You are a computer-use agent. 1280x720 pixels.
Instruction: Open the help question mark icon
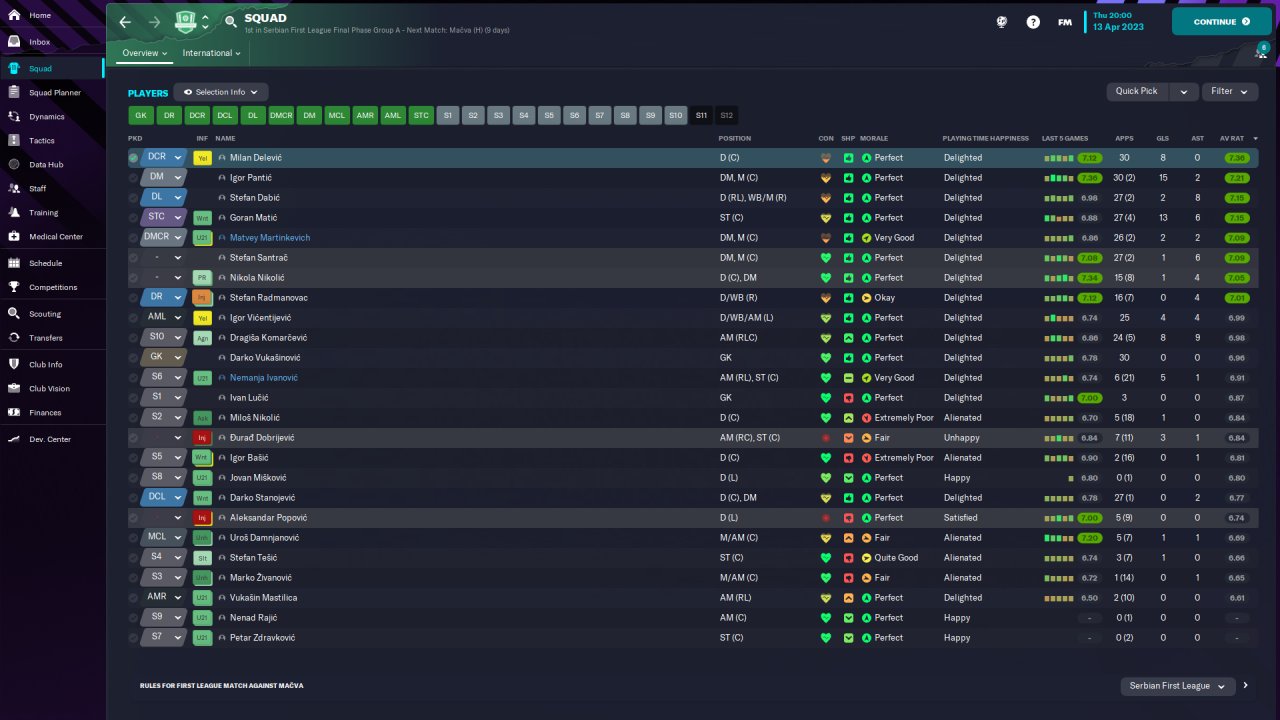pyautogui.click(x=1033, y=22)
